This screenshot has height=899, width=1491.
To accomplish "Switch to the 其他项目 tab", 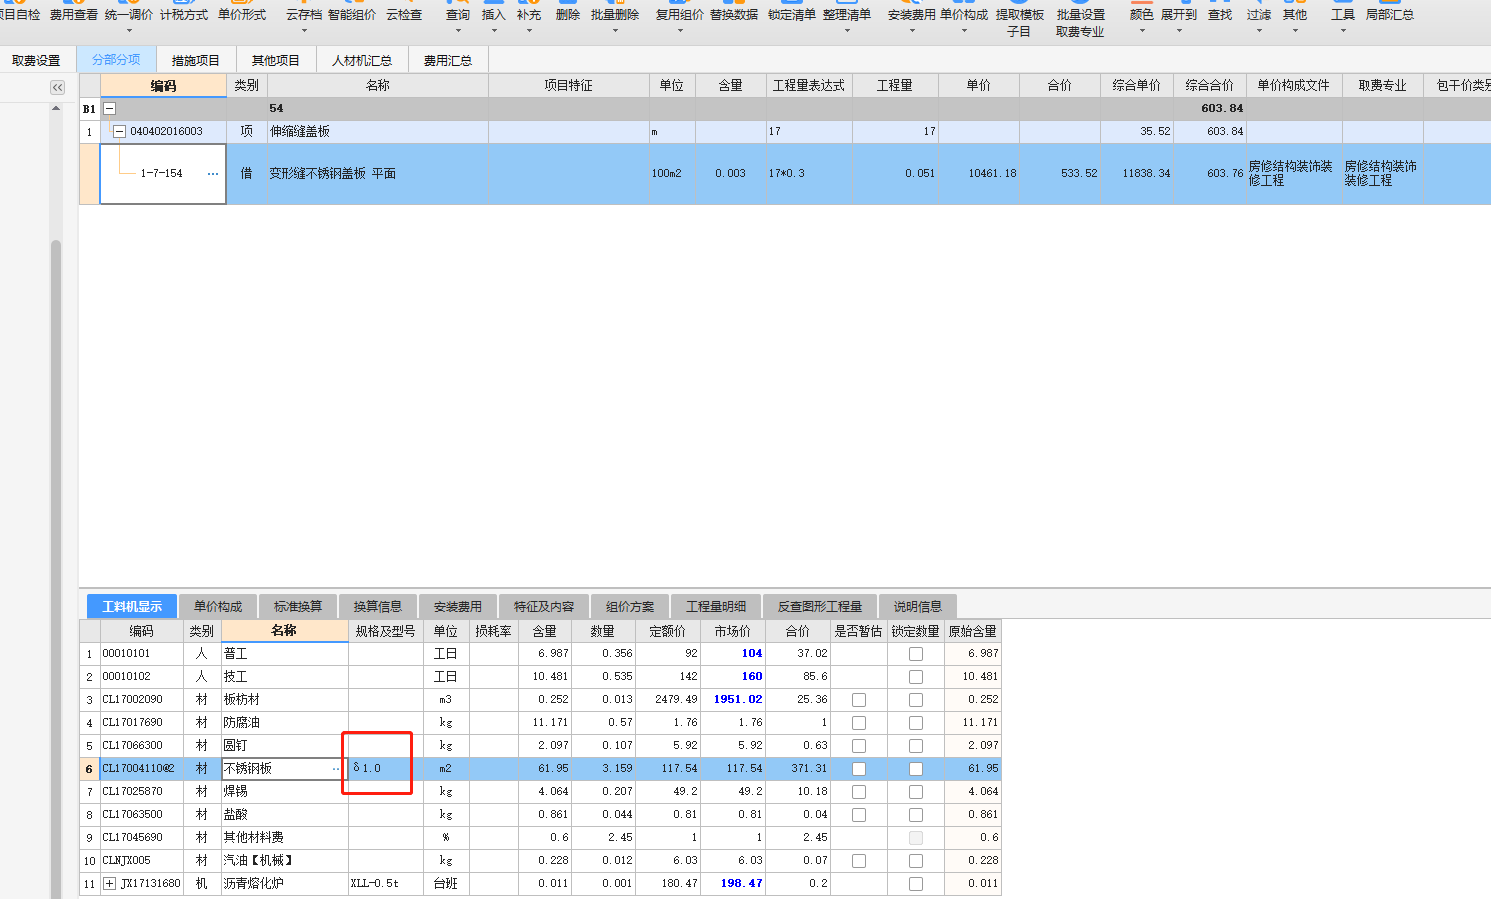I will tap(276, 60).
